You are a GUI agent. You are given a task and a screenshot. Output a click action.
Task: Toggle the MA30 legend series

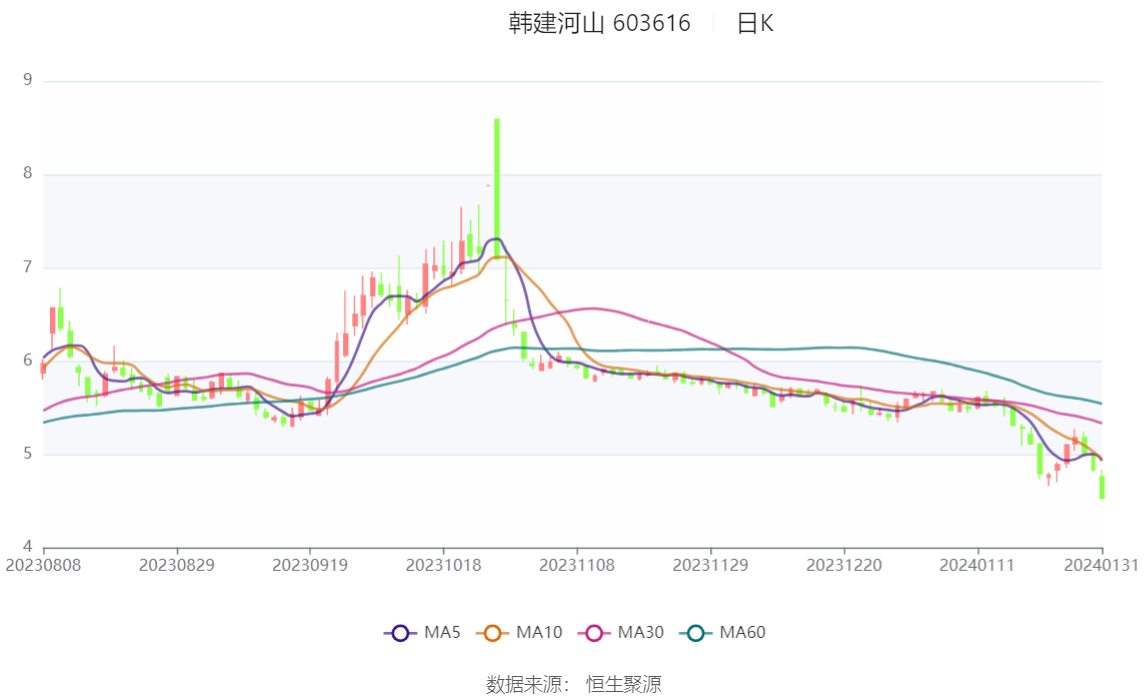(x=621, y=632)
